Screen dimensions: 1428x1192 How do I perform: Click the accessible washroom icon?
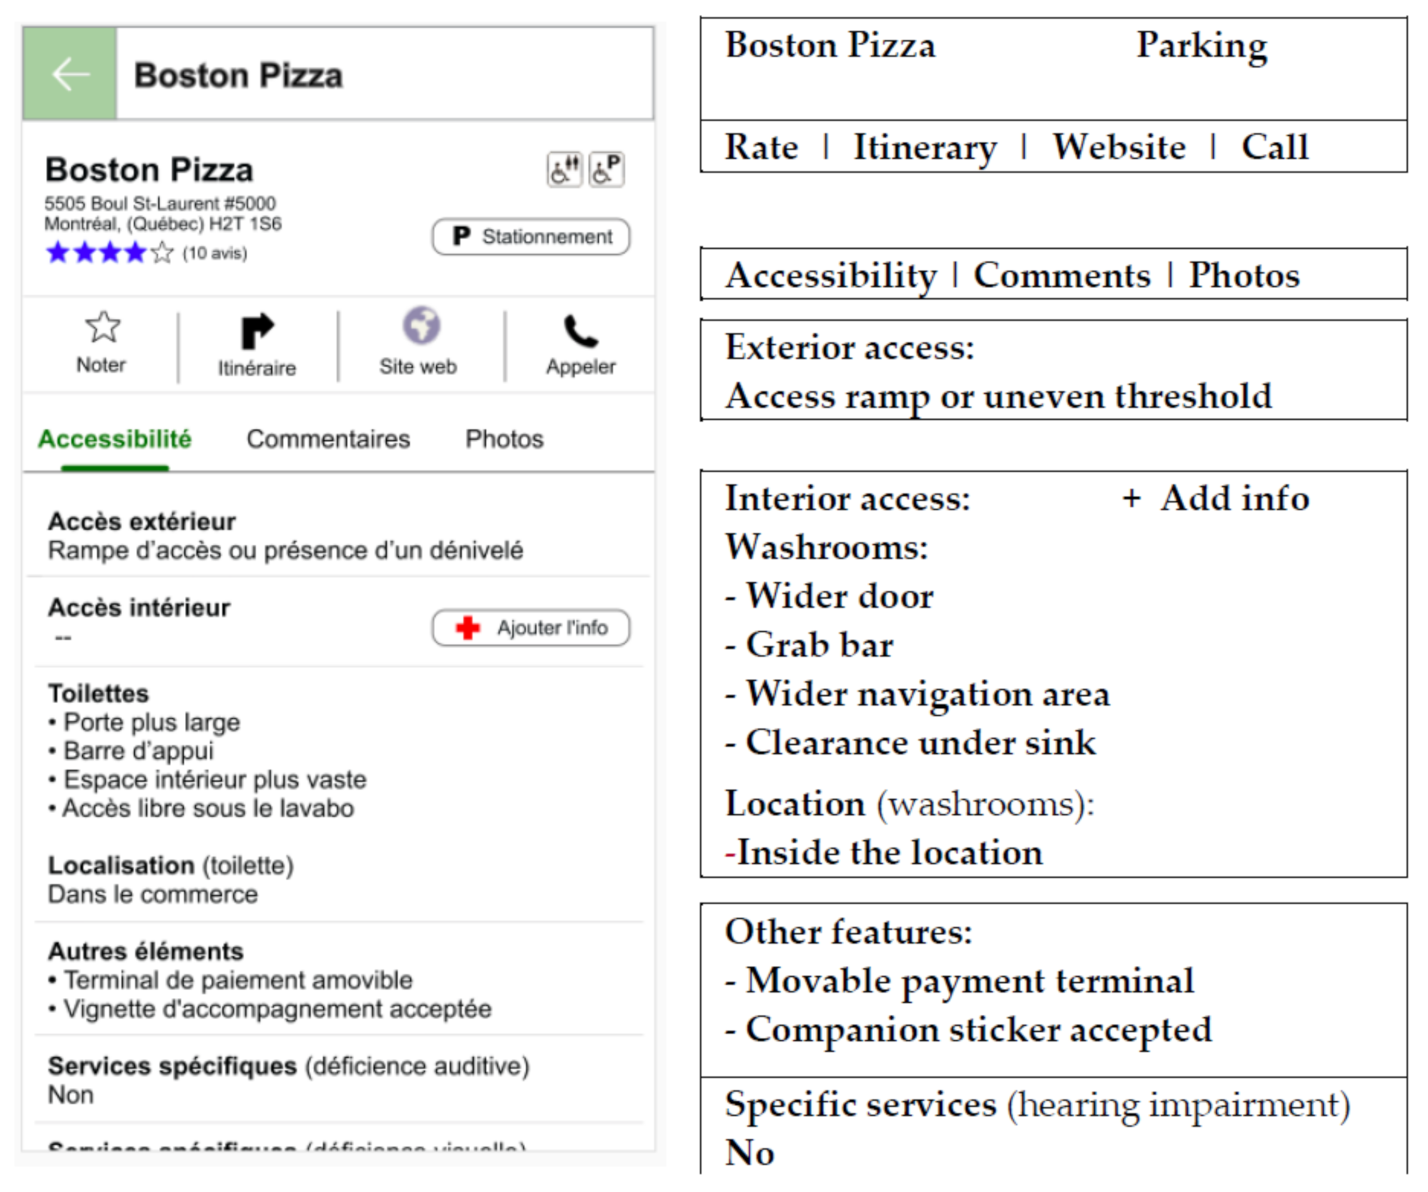pyautogui.click(x=564, y=169)
